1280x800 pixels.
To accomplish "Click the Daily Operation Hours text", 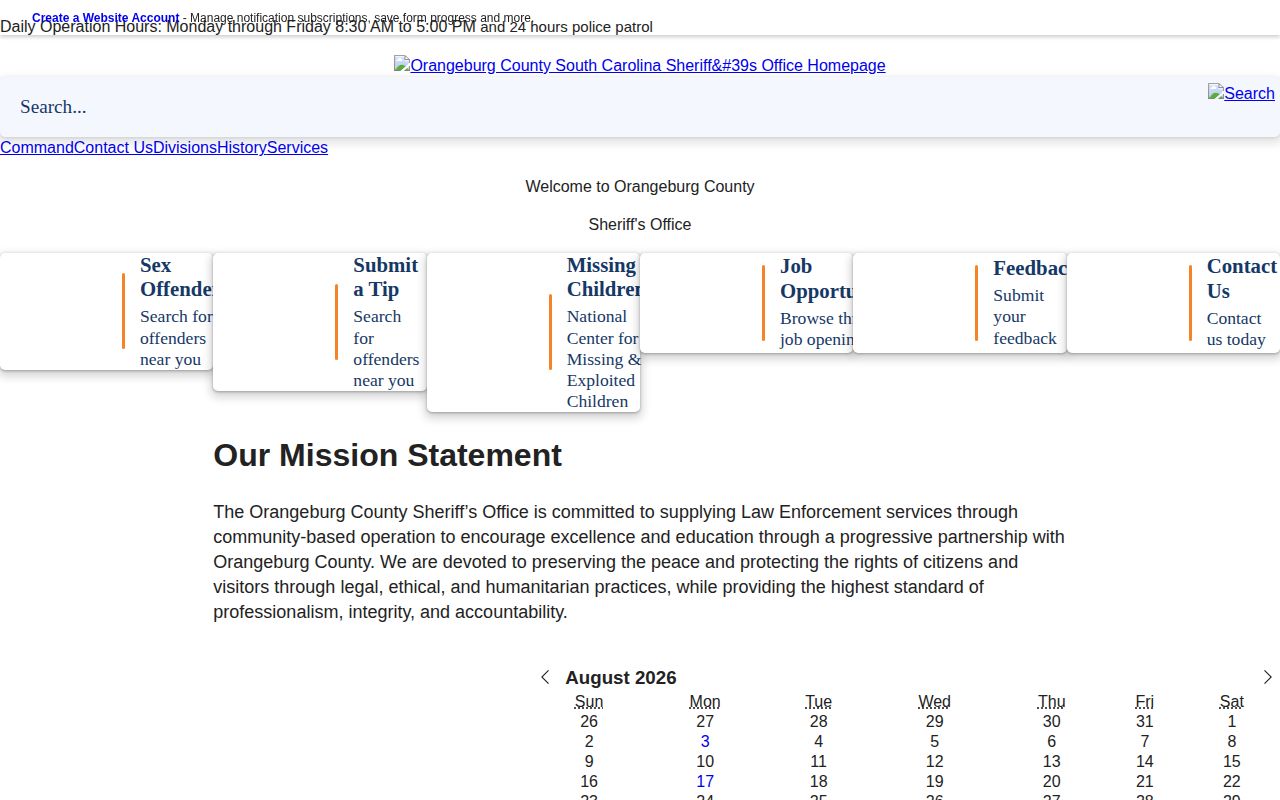I will coord(326,27).
